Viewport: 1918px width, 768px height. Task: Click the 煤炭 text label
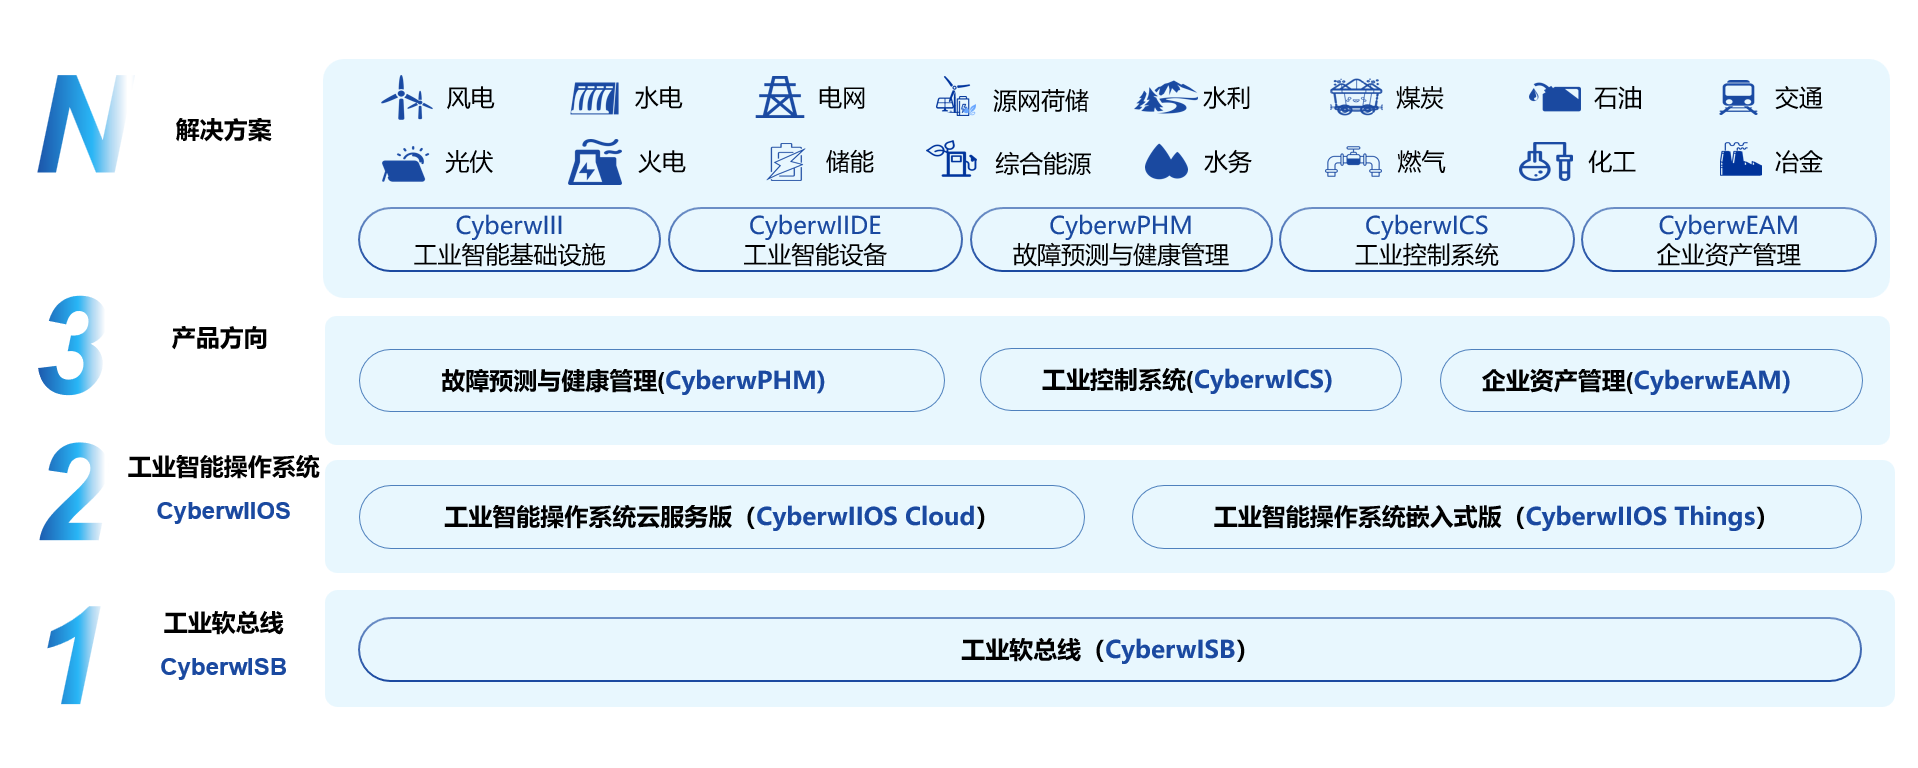click(x=1420, y=99)
